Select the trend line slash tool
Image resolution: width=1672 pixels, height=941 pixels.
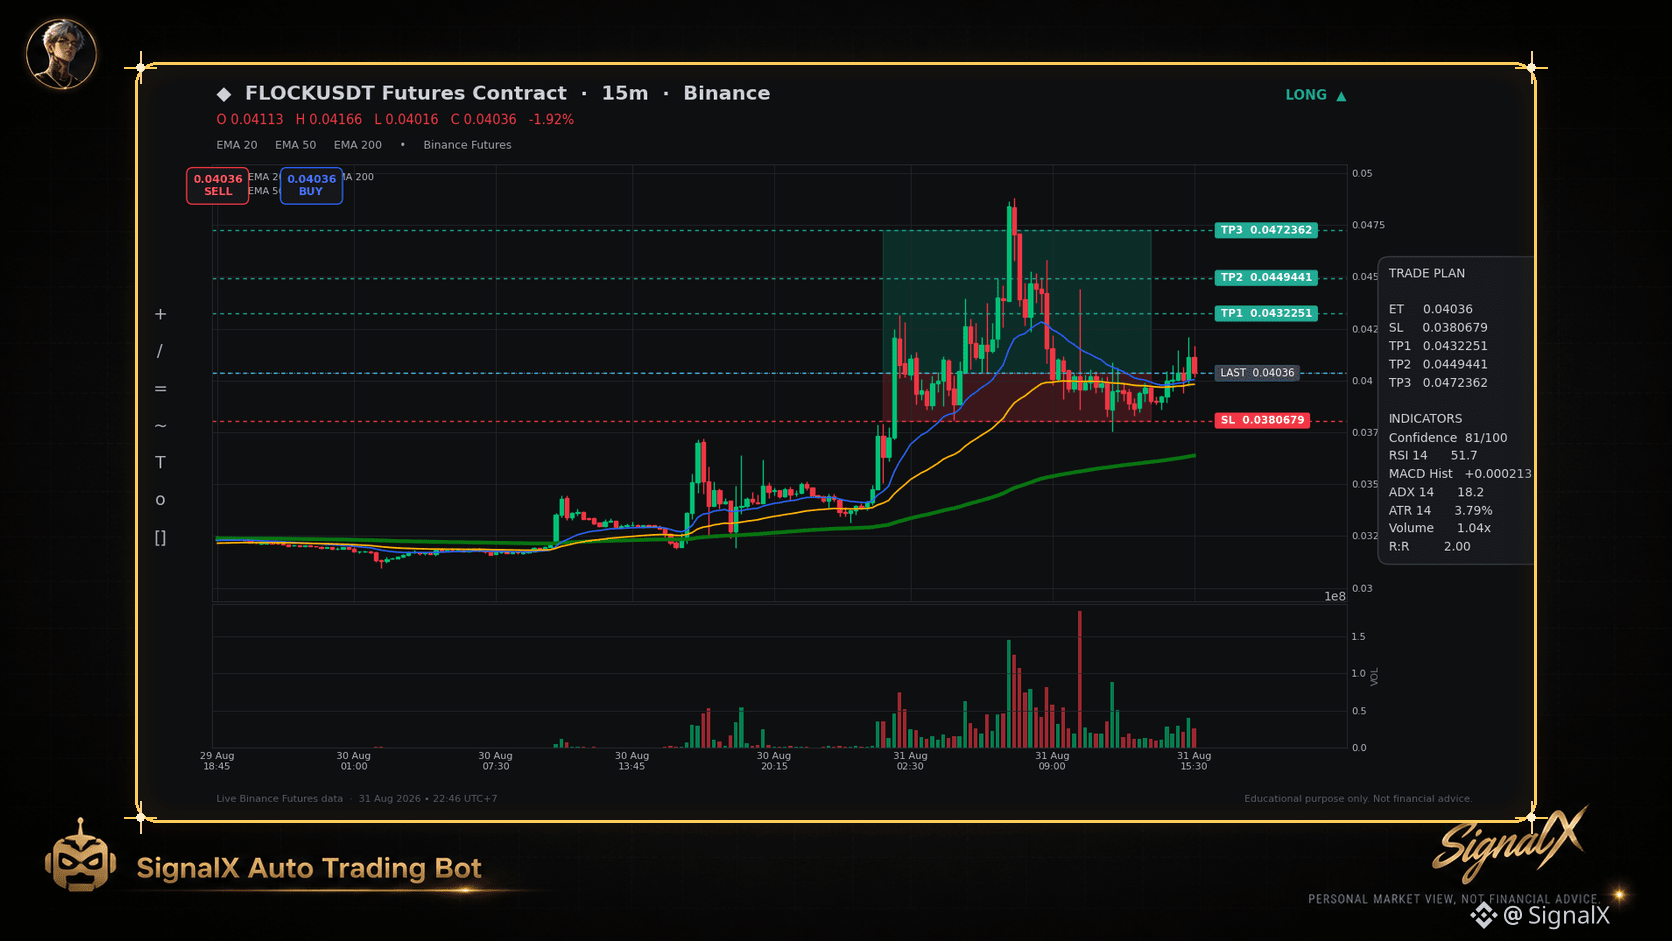(x=160, y=351)
